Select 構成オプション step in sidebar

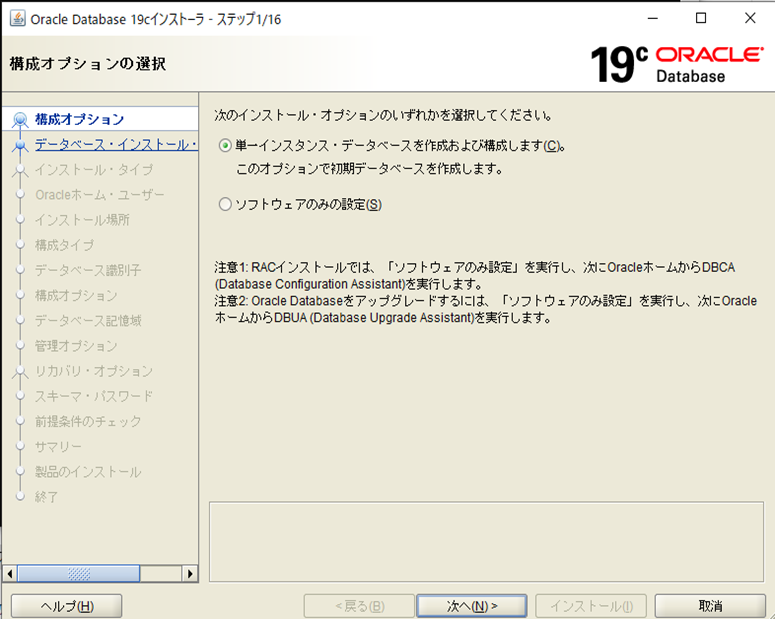coord(79,120)
